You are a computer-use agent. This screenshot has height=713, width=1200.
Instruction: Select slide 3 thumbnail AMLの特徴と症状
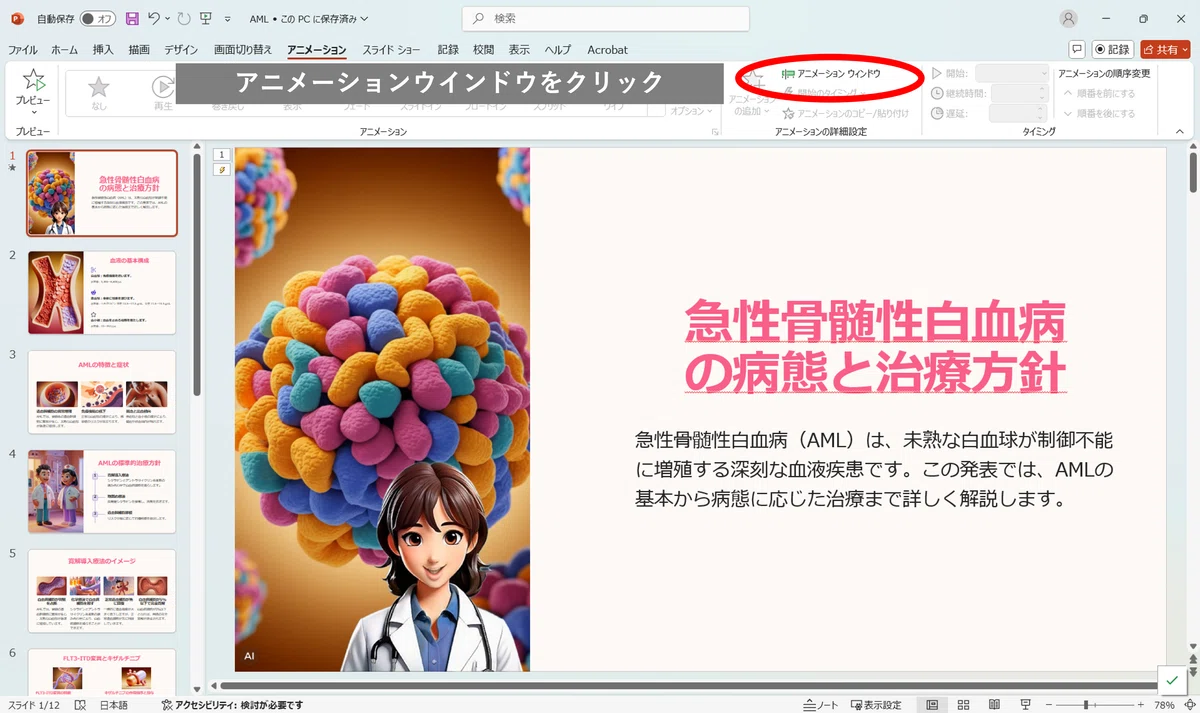102,392
